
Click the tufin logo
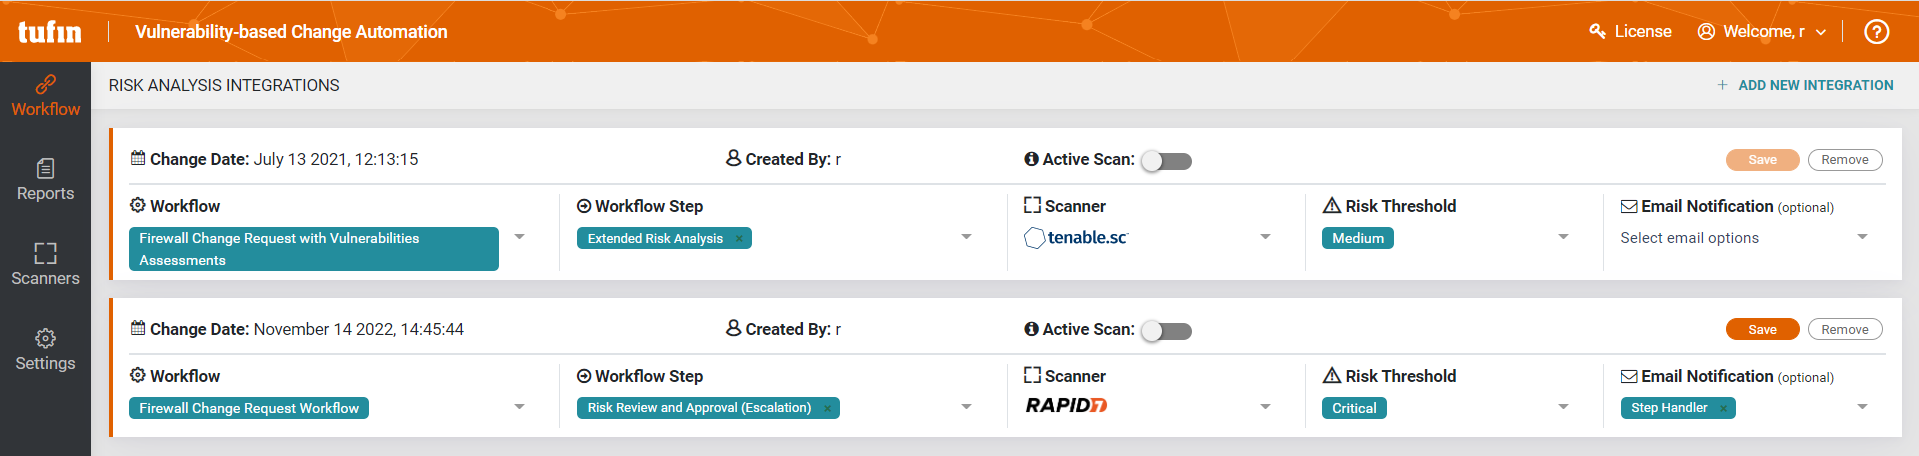pos(49,32)
